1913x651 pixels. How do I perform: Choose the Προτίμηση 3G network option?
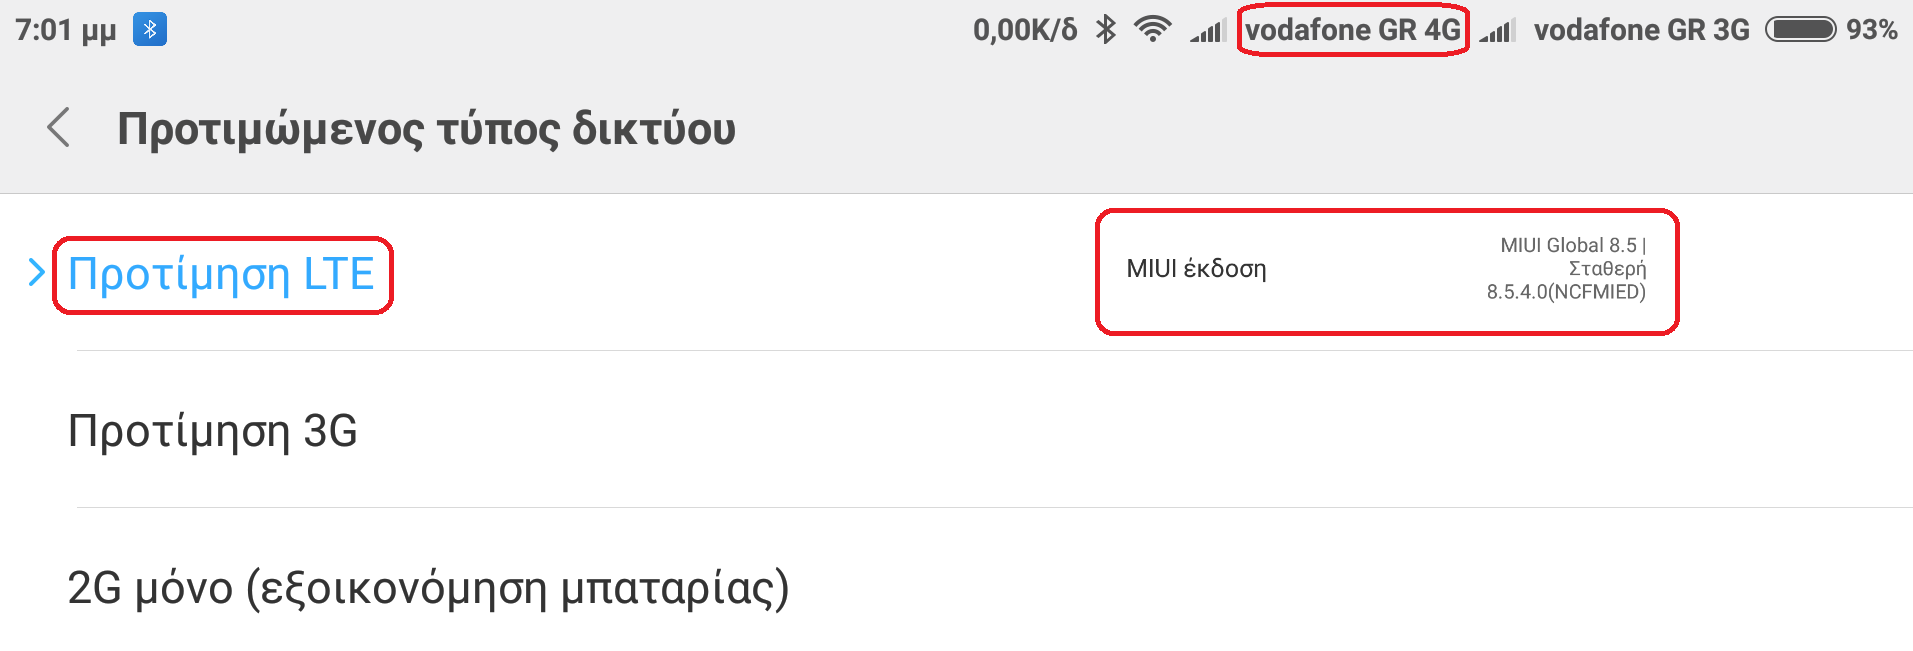(x=212, y=431)
